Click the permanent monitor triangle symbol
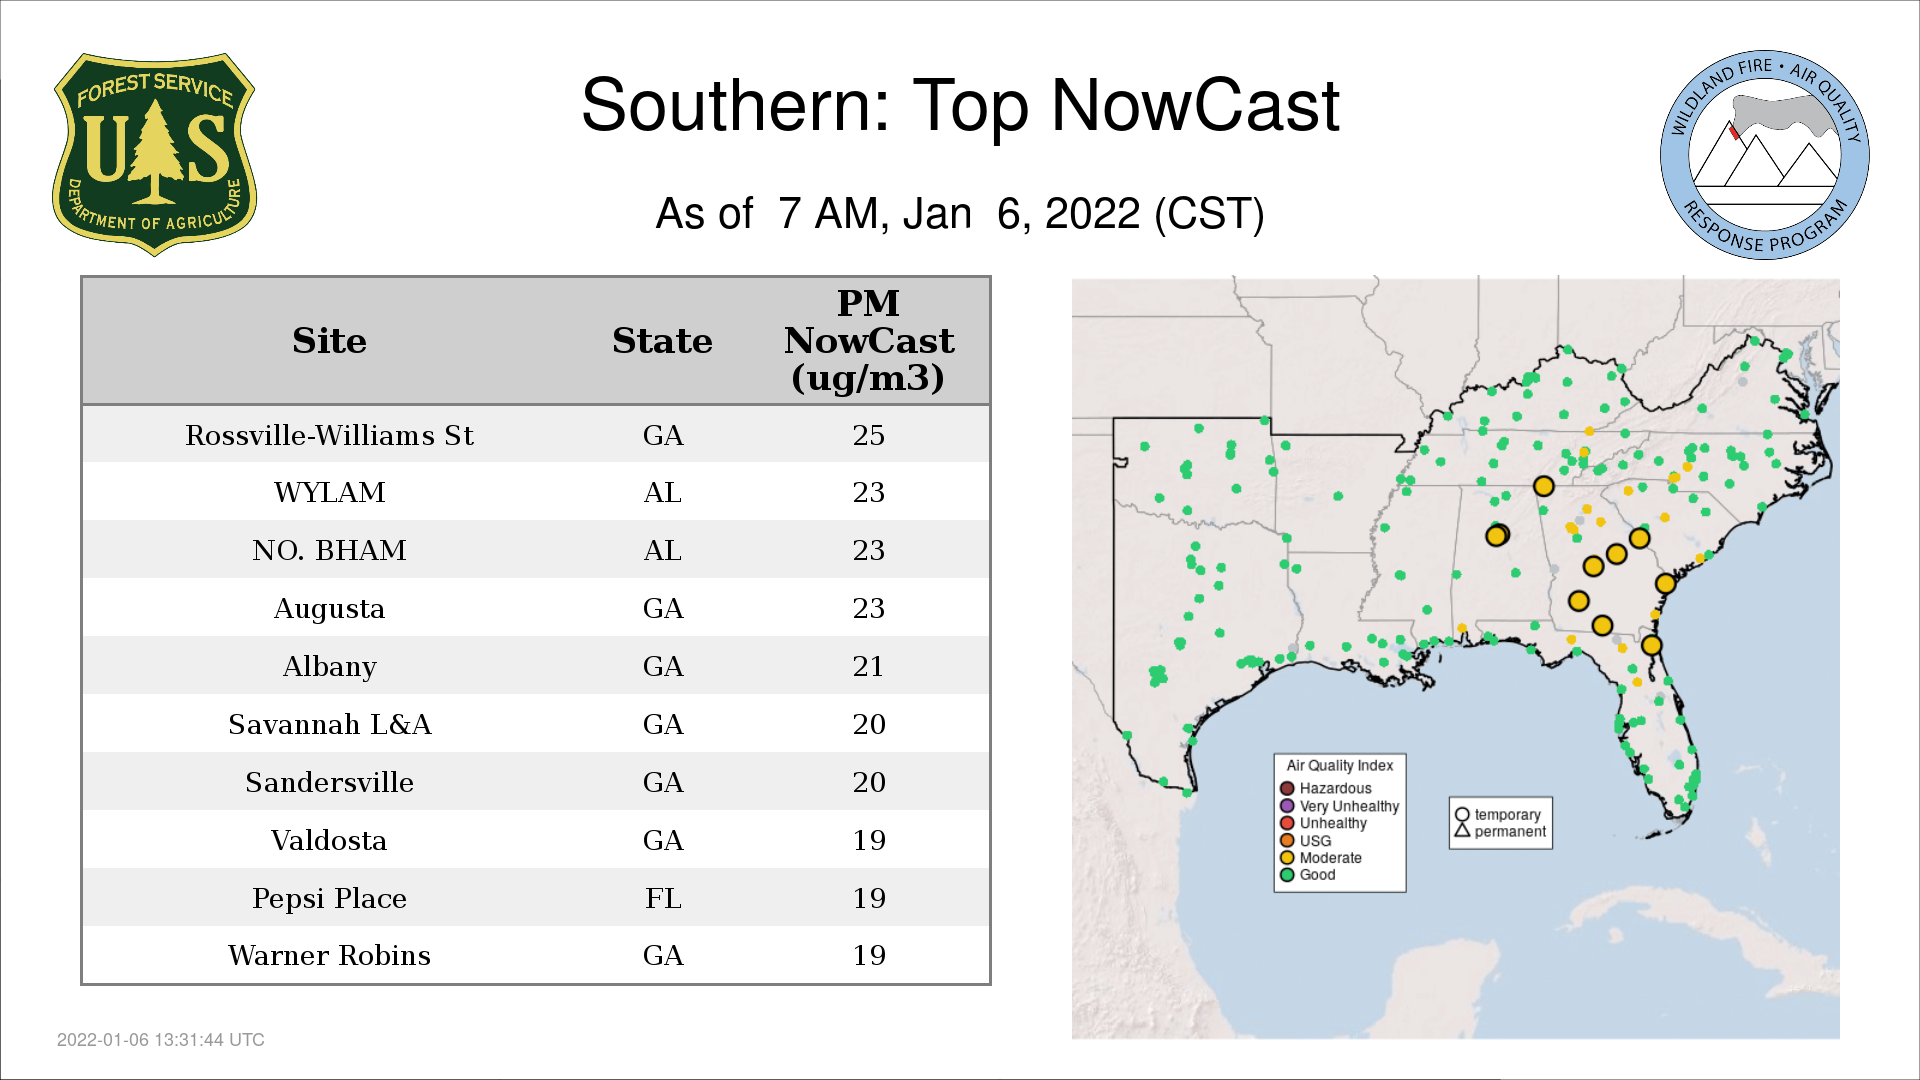Viewport: 1920px width, 1080px height. [x=1462, y=831]
